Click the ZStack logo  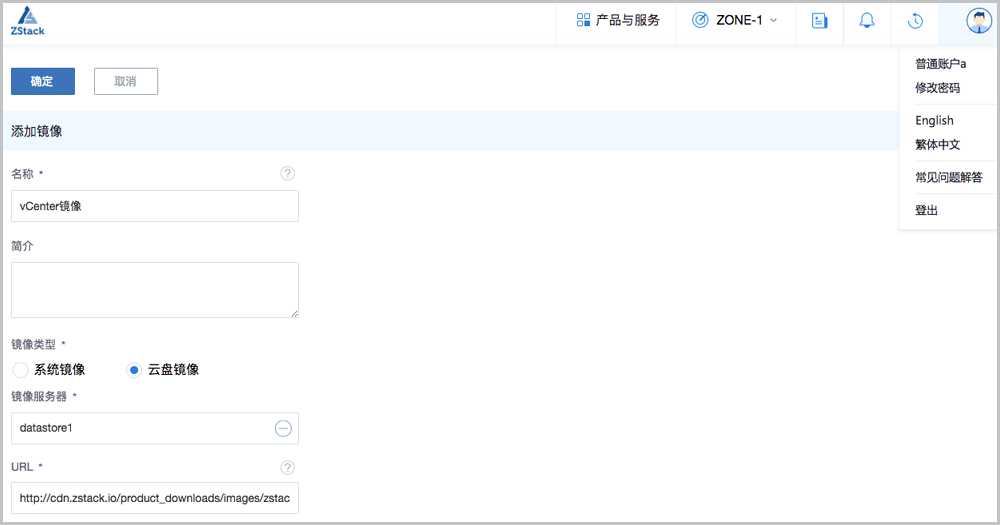[x=28, y=22]
